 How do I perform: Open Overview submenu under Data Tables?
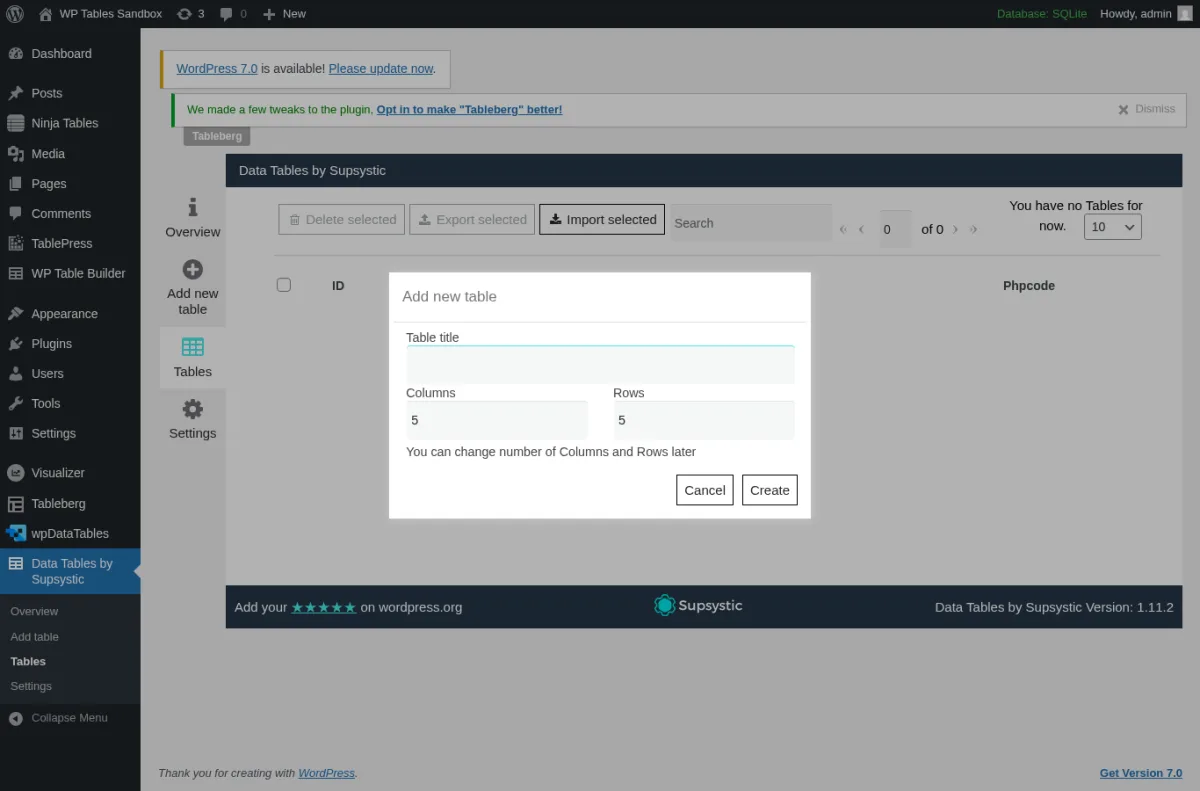pyautogui.click(x=34, y=611)
